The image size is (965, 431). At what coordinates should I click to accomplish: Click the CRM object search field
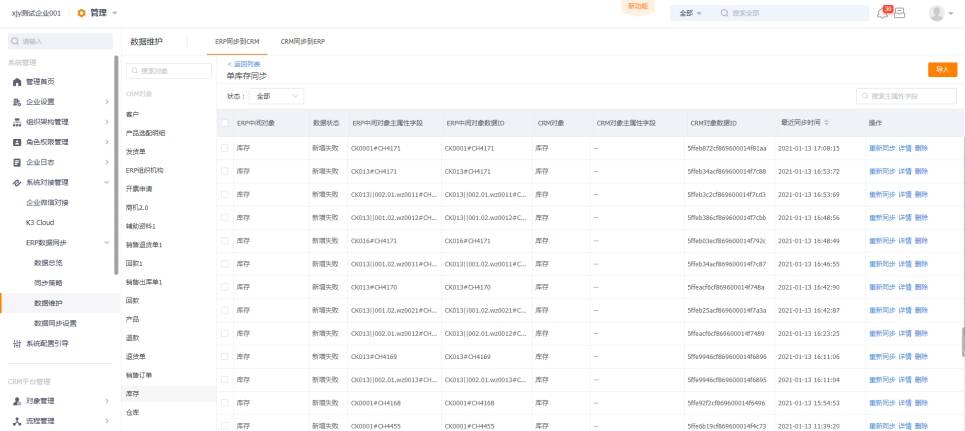pyautogui.click(x=169, y=71)
